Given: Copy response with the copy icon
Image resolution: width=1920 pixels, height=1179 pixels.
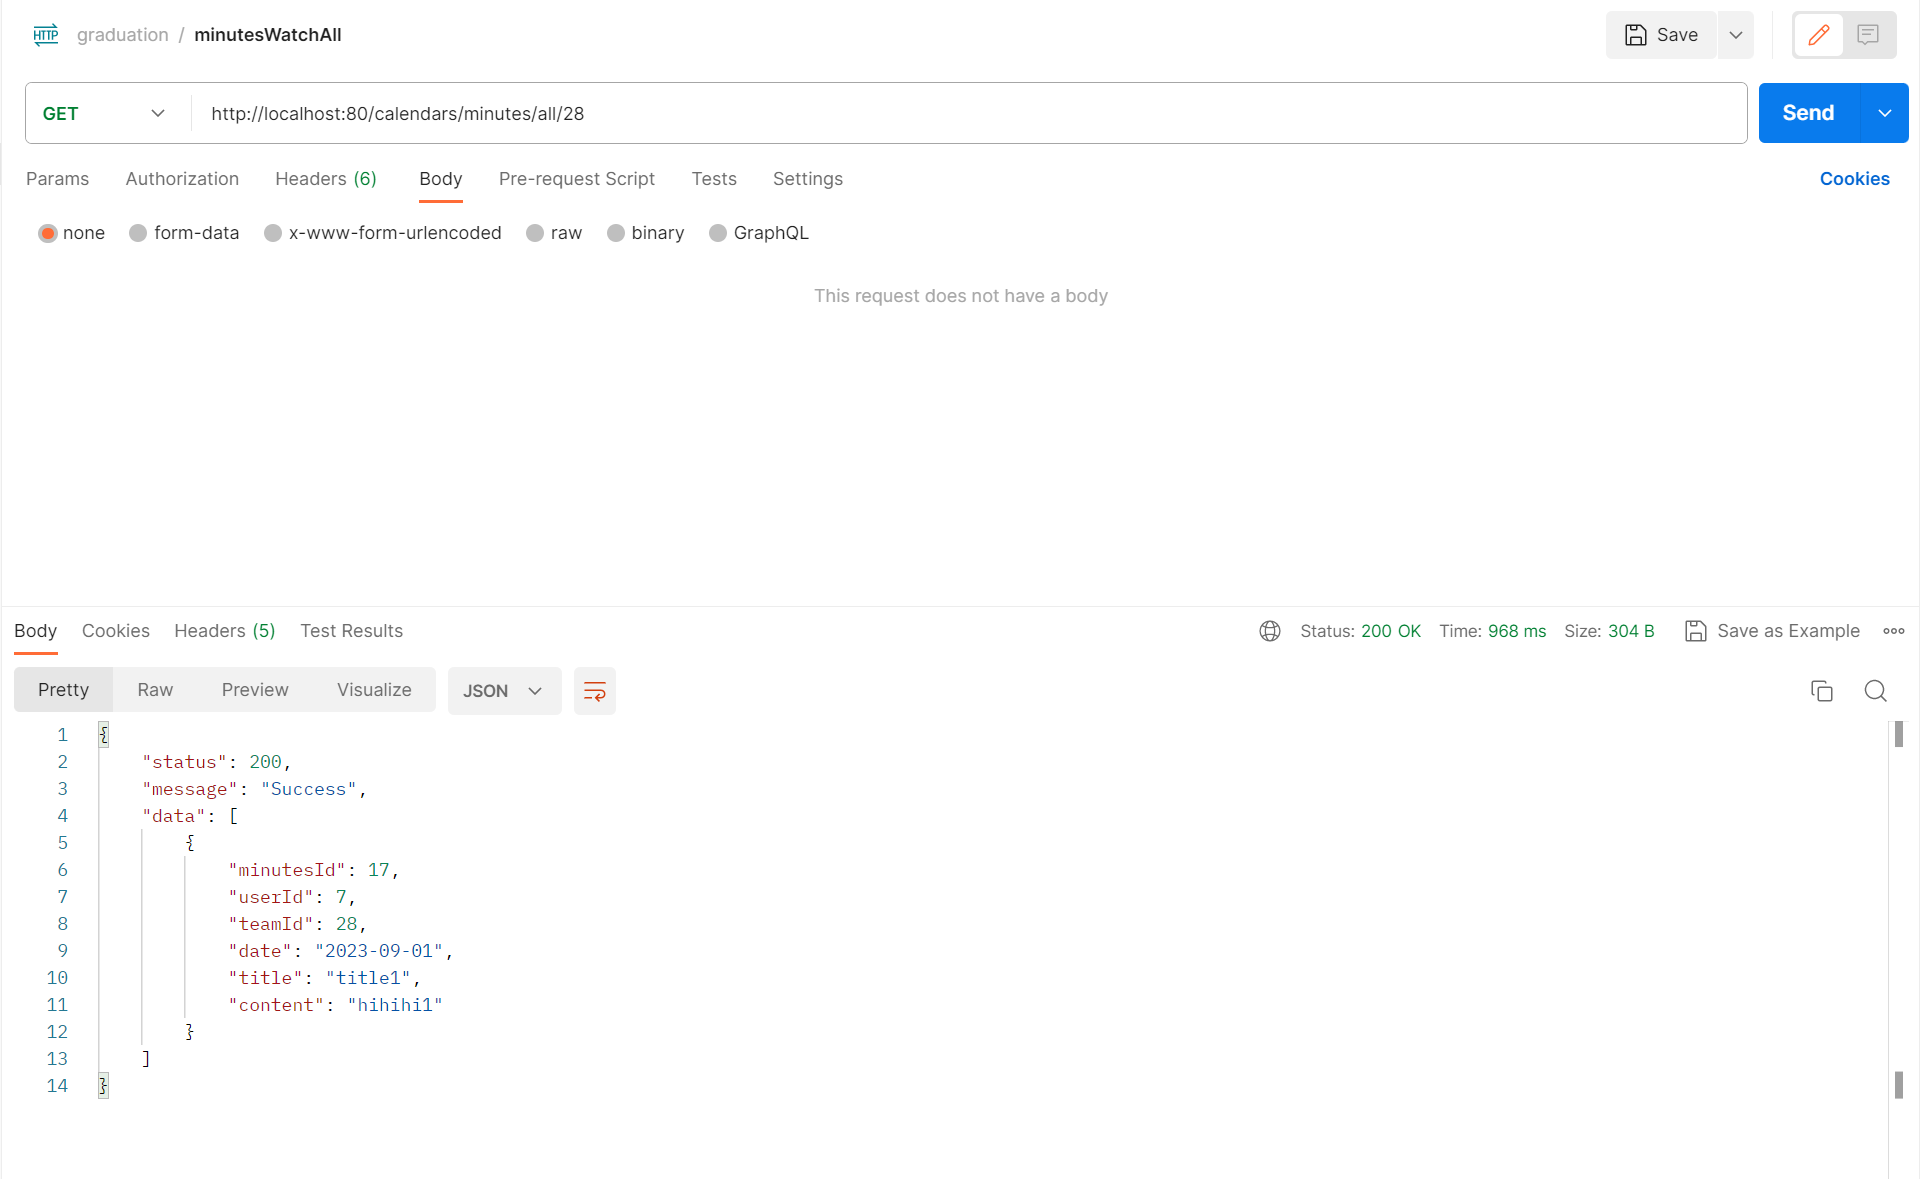Looking at the screenshot, I should pyautogui.click(x=1822, y=691).
